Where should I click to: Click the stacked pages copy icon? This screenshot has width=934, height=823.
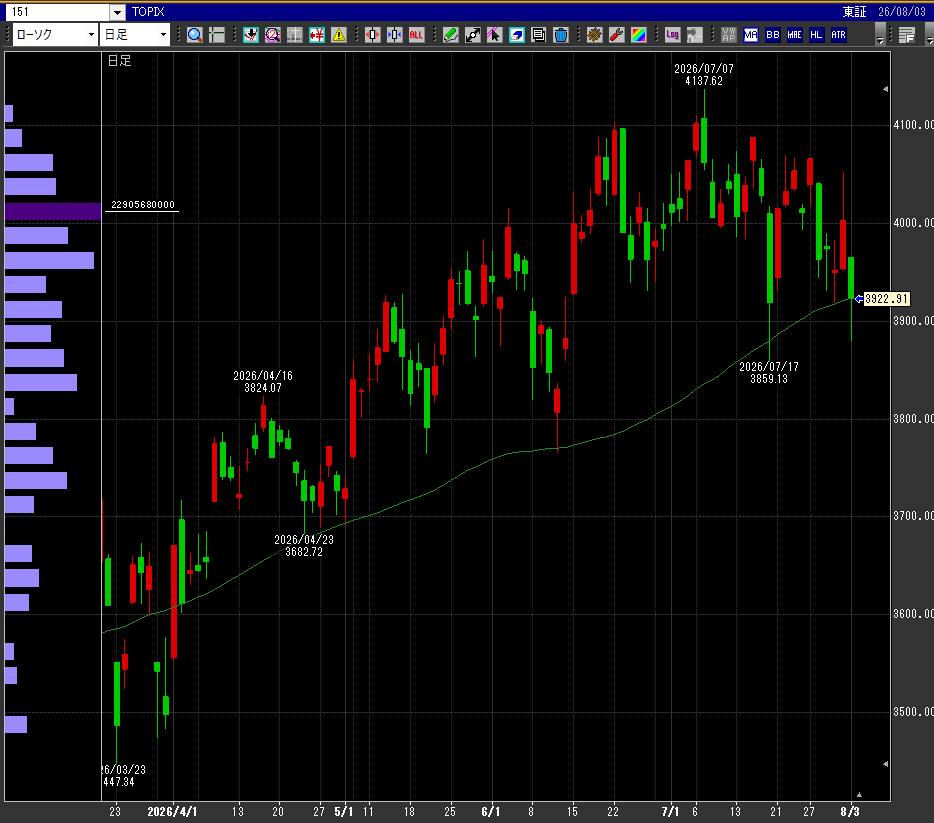pyautogui.click(x=538, y=35)
